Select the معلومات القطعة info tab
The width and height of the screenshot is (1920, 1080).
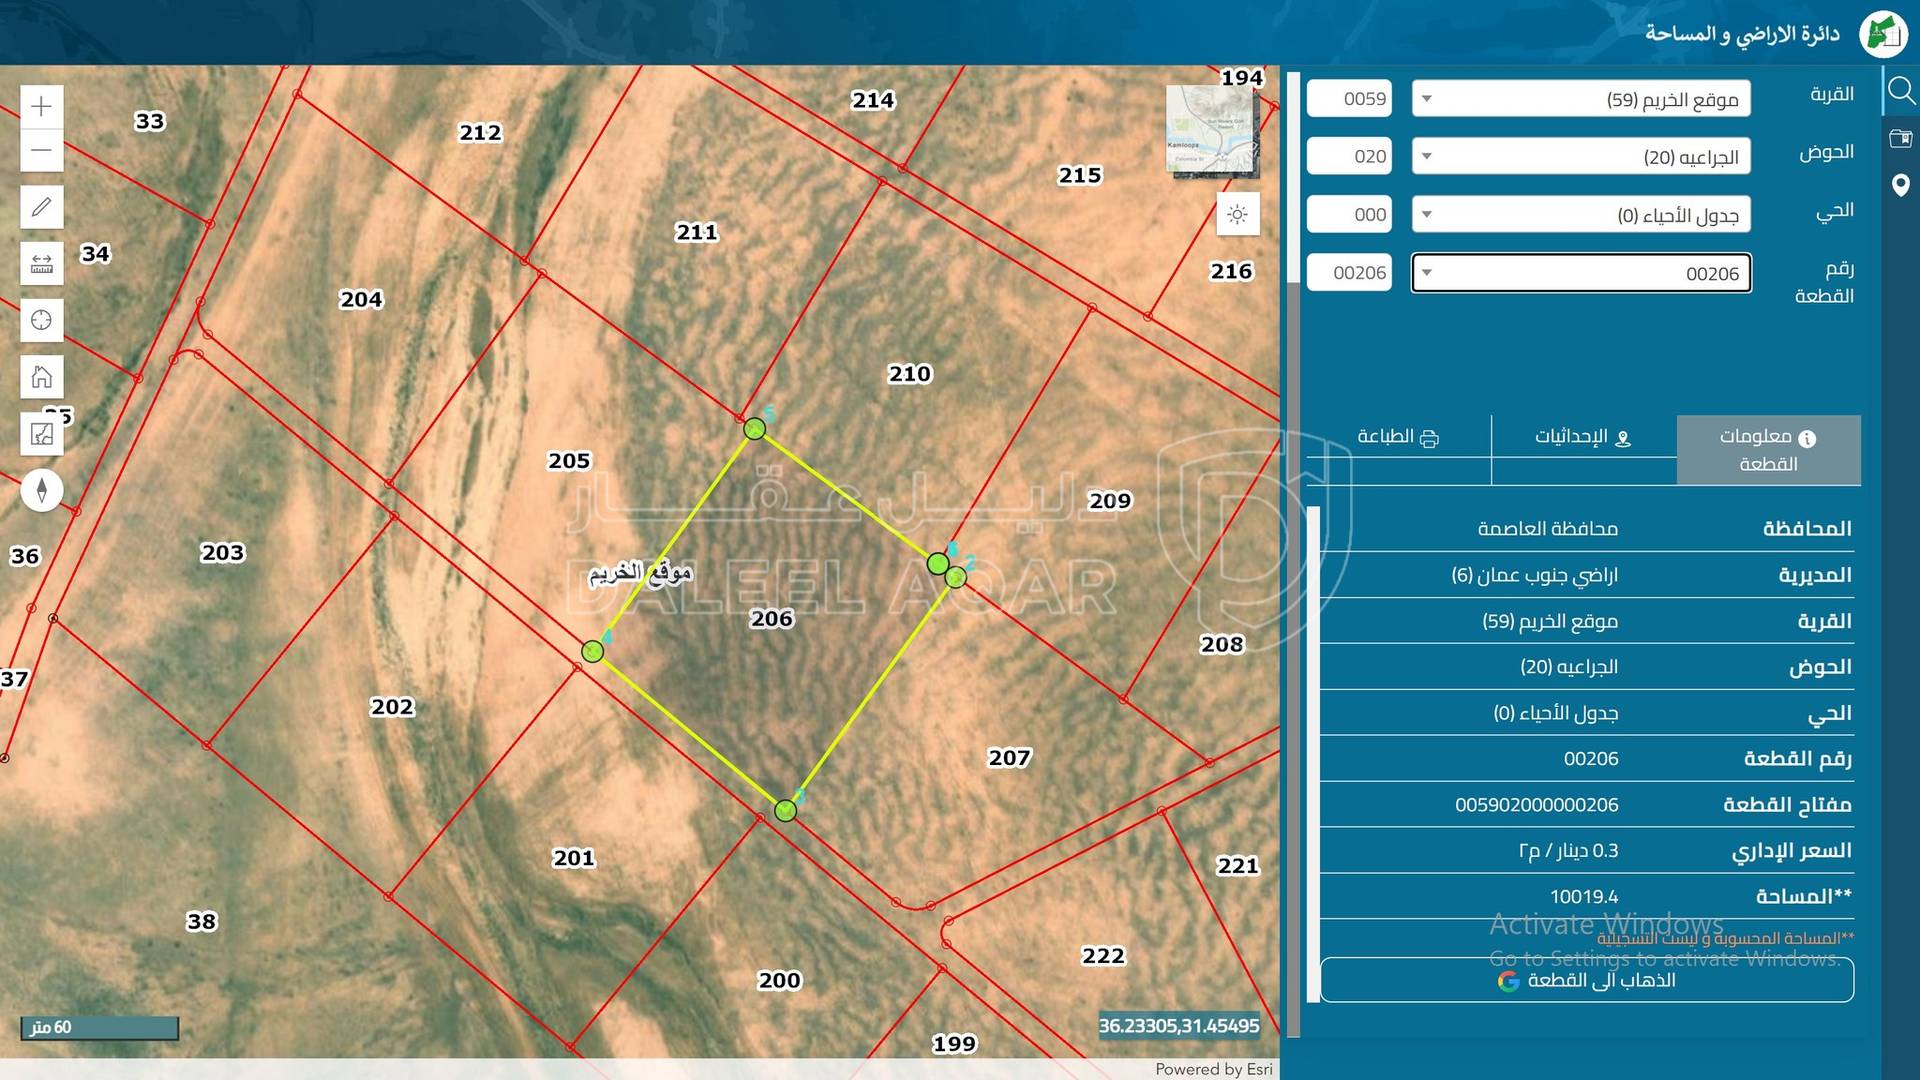tap(1767, 450)
